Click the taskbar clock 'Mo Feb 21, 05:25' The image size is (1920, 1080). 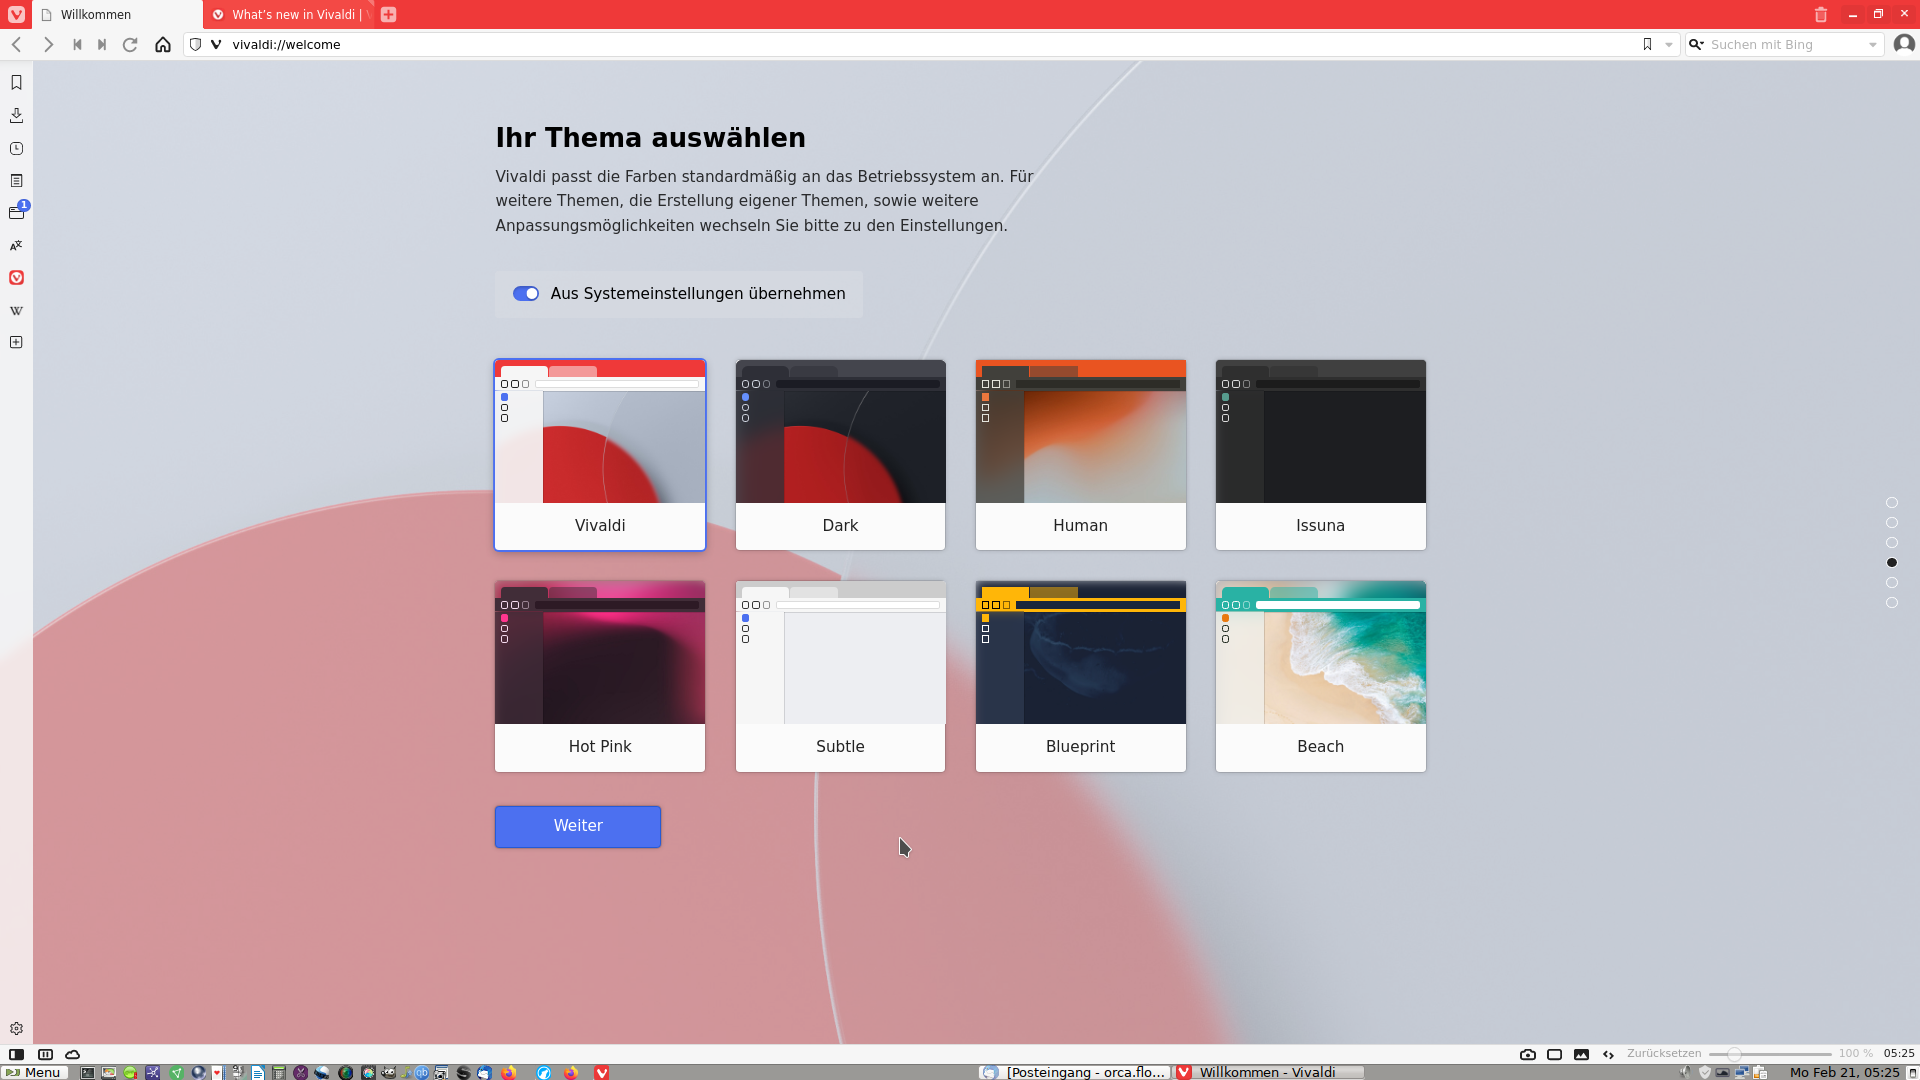point(1844,1072)
